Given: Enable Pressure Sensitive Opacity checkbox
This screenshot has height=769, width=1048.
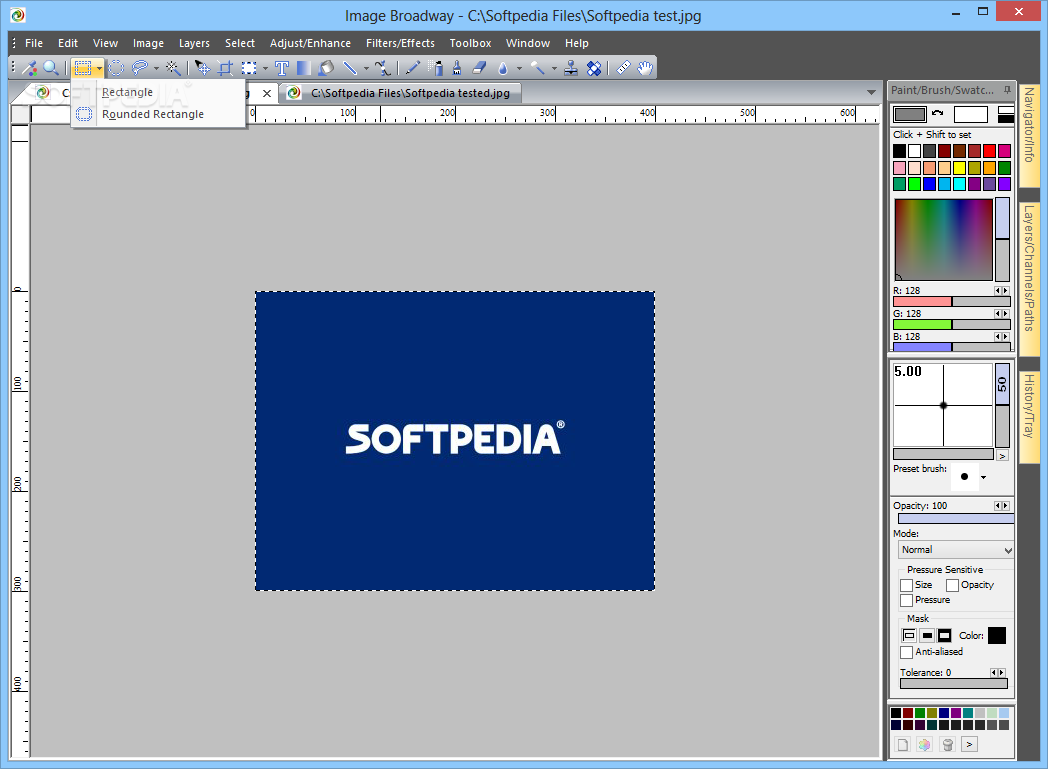Looking at the screenshot, I should pos(952,585).
